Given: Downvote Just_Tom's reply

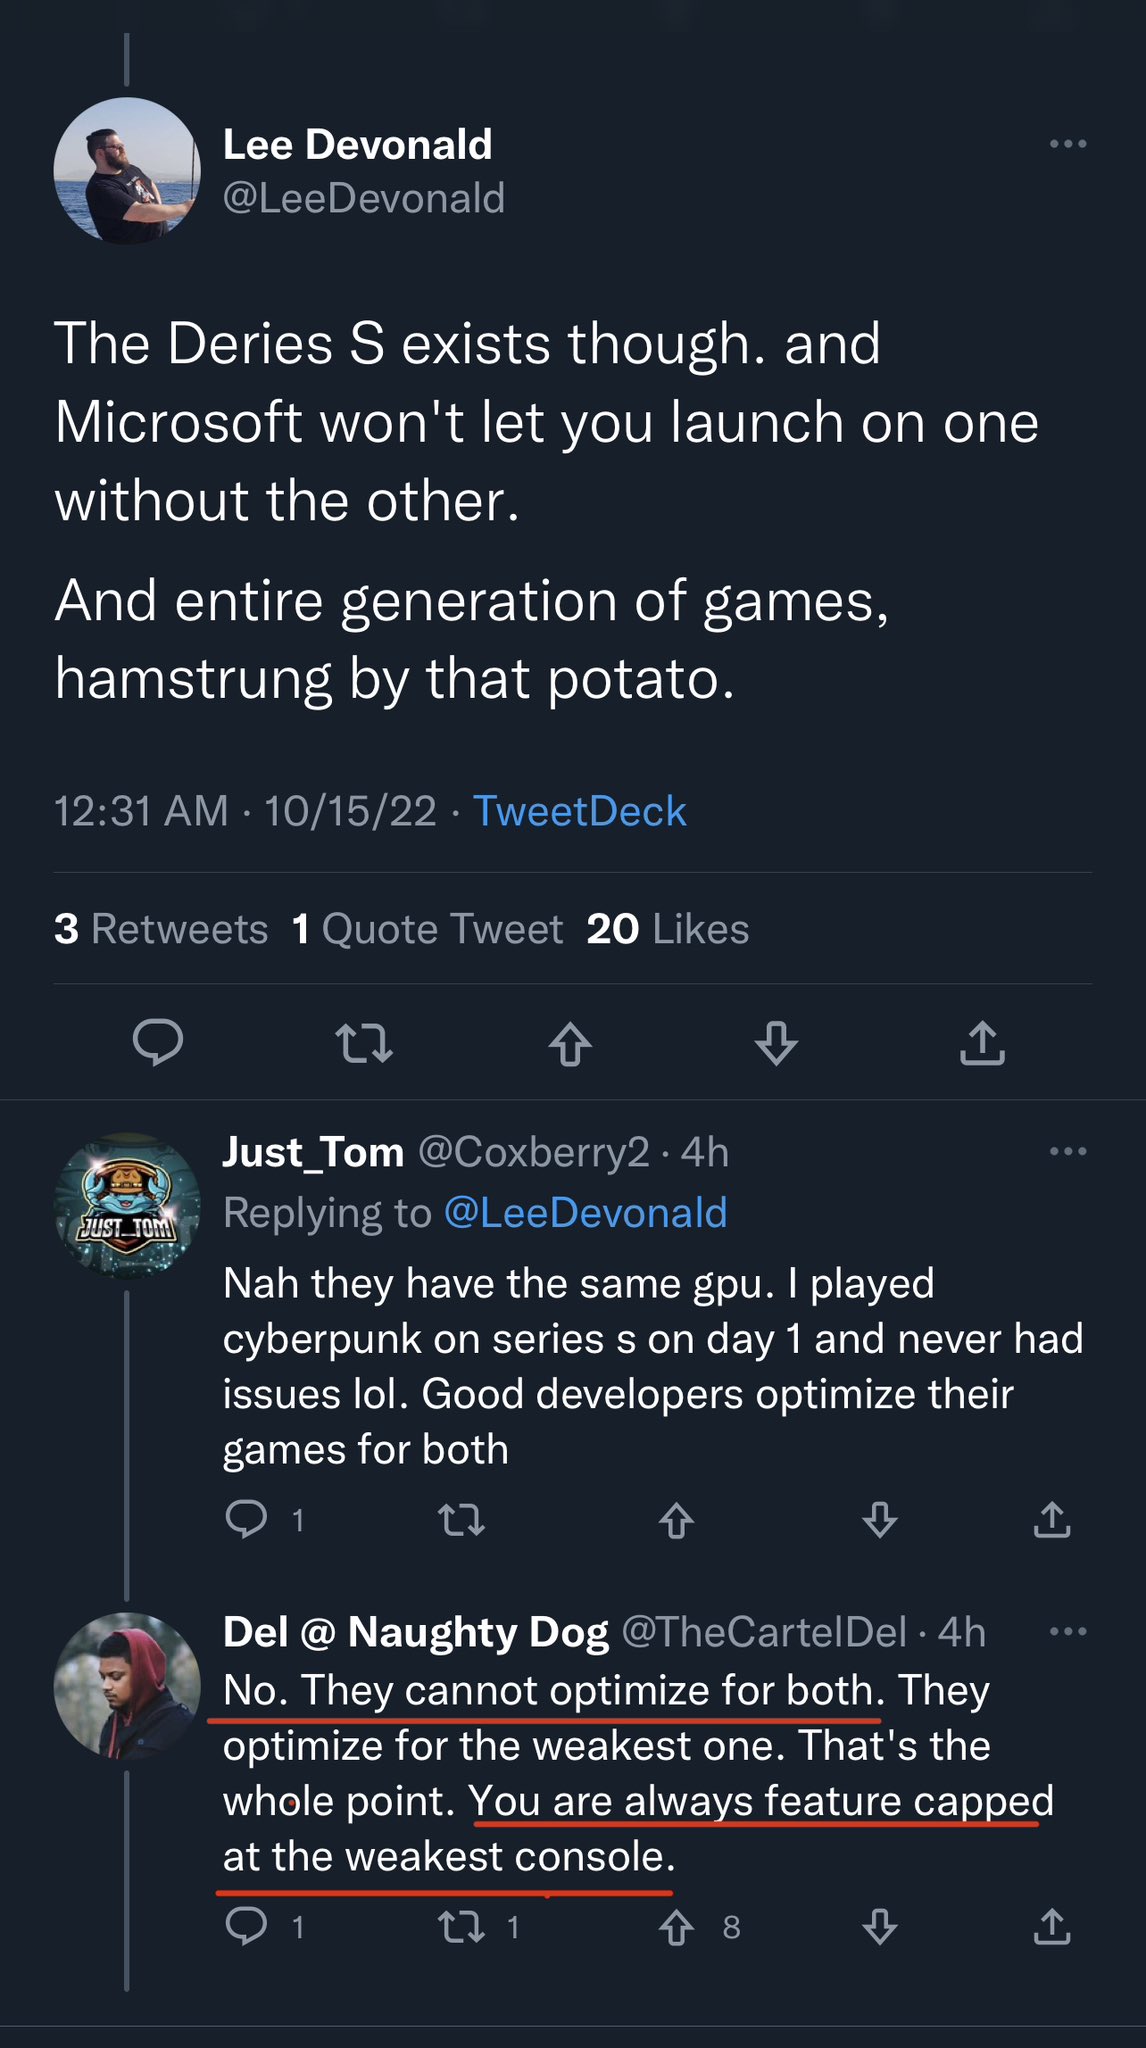Looking at the screenshot, I should point(880,1520).
